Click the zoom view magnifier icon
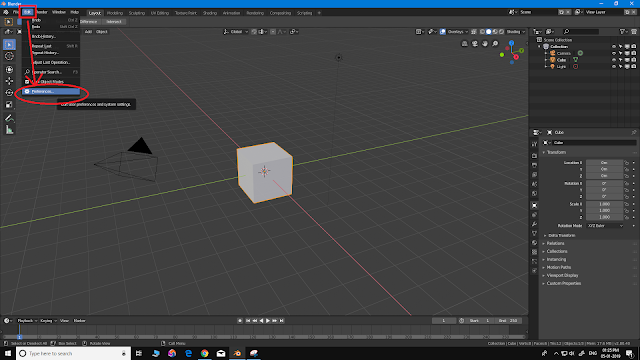This screenshot has width=640, height=360. click(495, 44)
